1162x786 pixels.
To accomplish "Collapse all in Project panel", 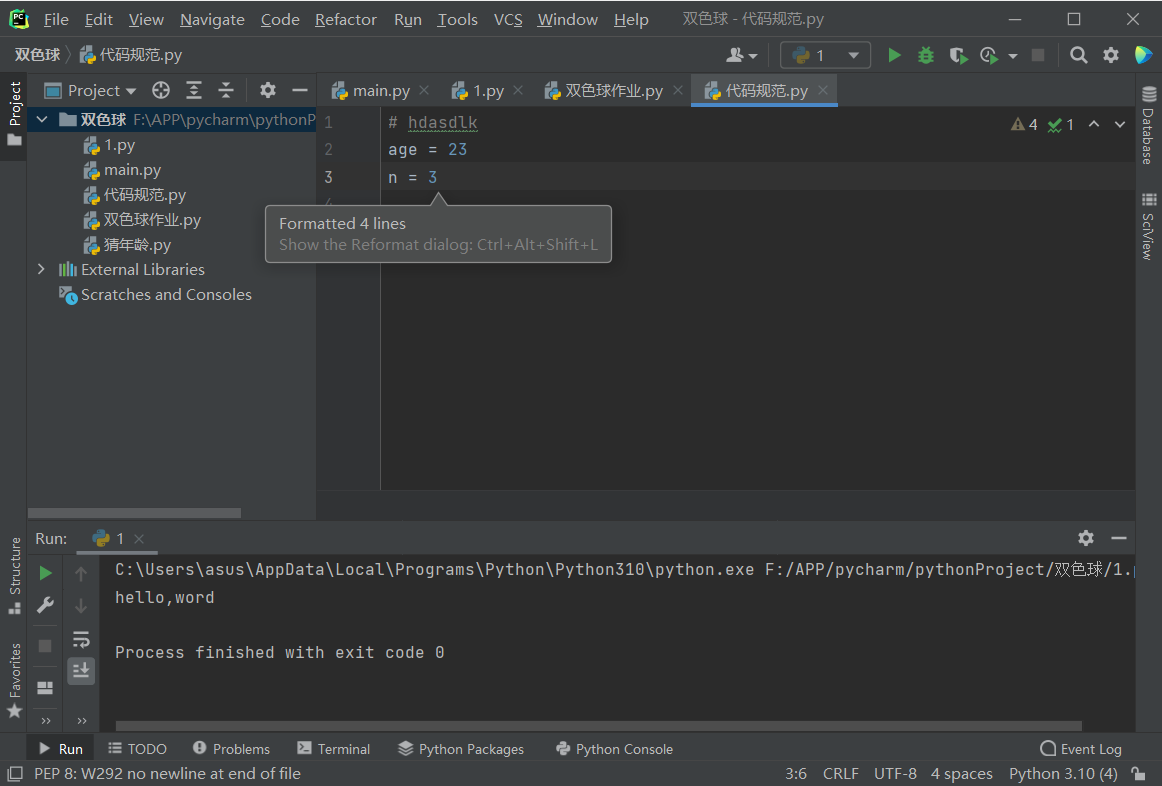I will 226,90.
